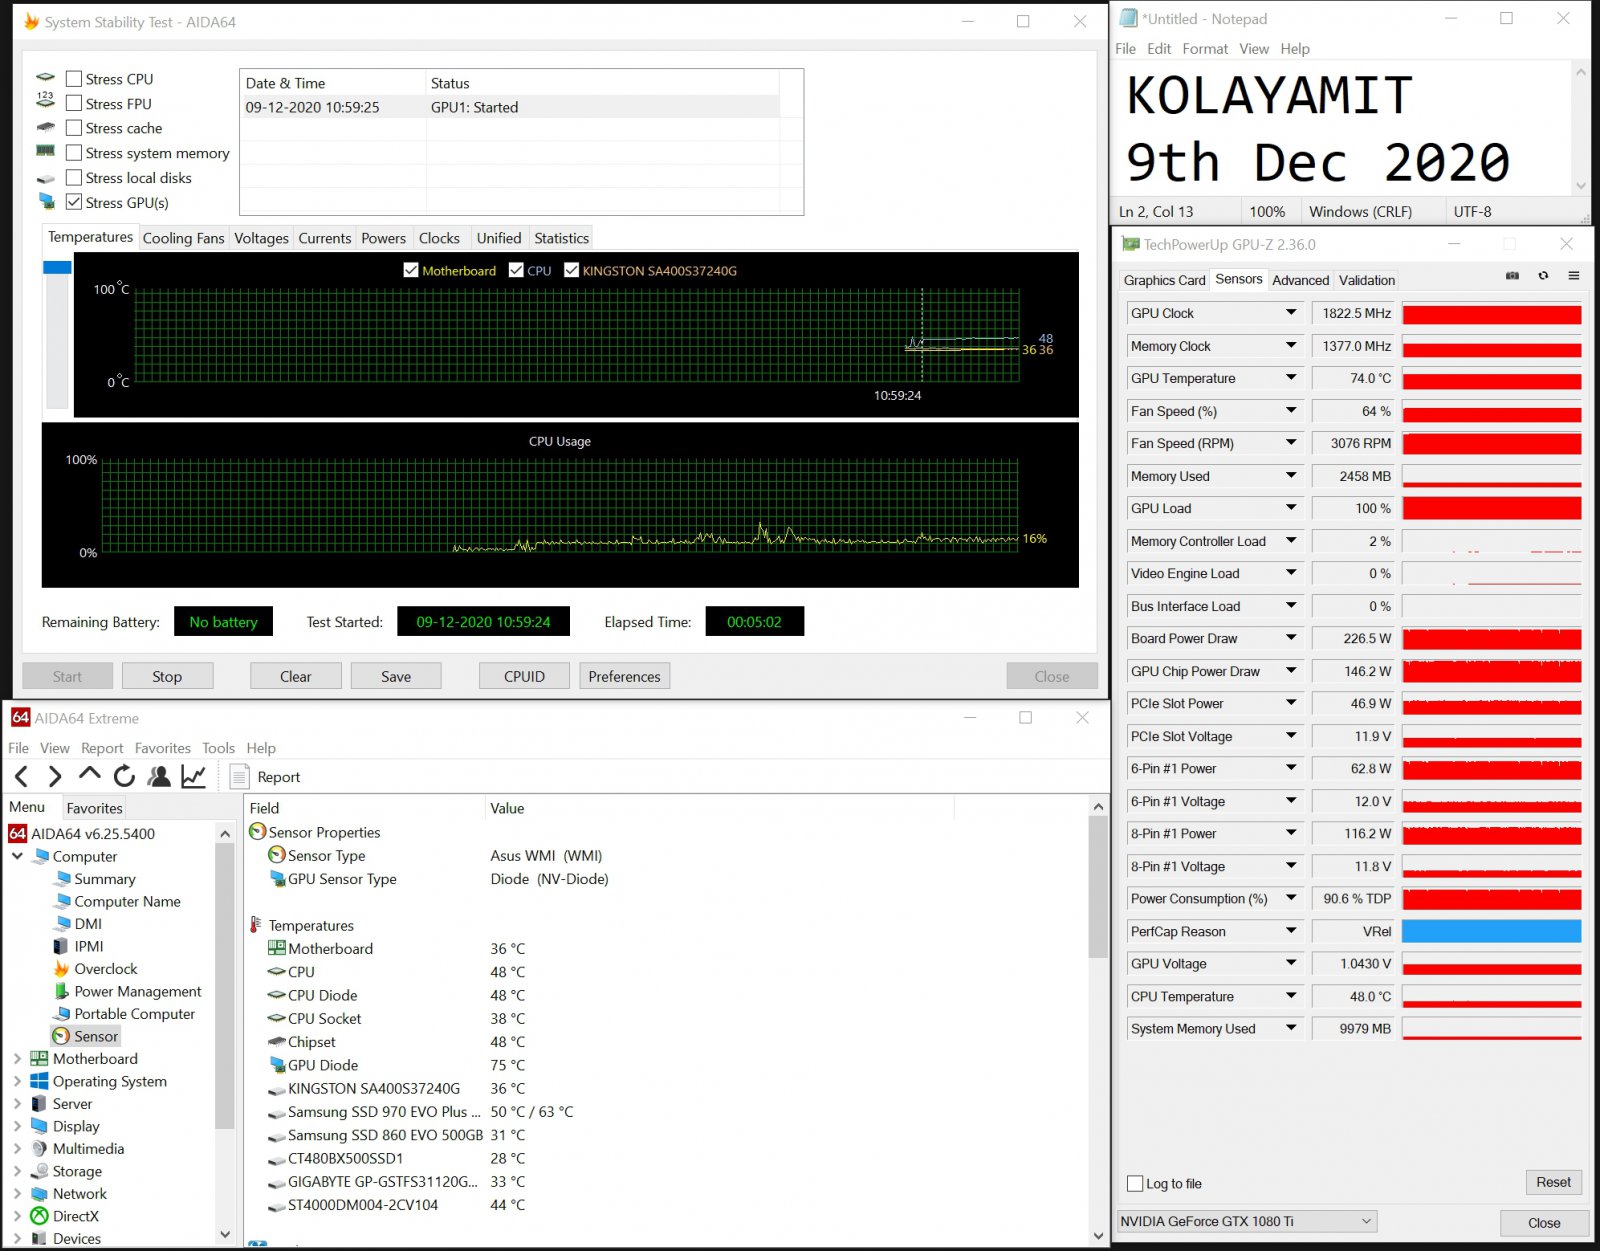This screenshot has height=1251, width=1600.
Task: Open the Fan Speed (RPM) dropdown
Action: point(1291,443)
